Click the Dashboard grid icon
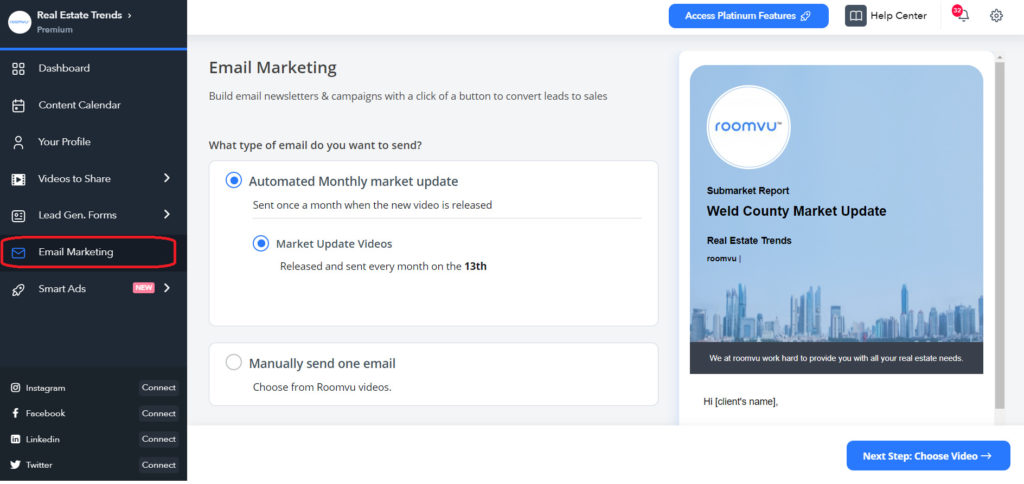This screenshot has width=1024, height=484. pyautogui.click(x=18, y=68)
